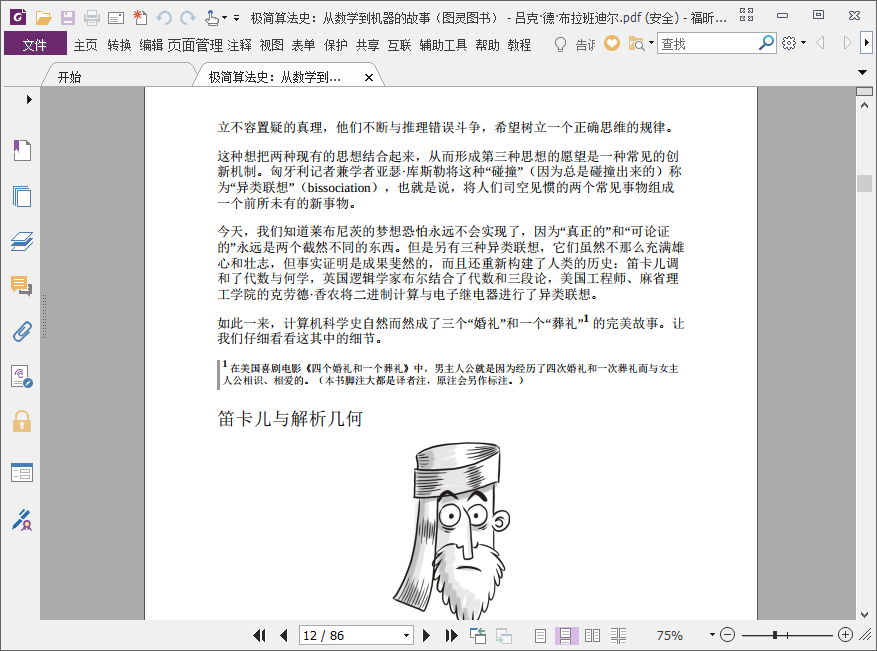Open the Attachments paperclip panel
Screen dimensions: 877x651
[22, 332]
